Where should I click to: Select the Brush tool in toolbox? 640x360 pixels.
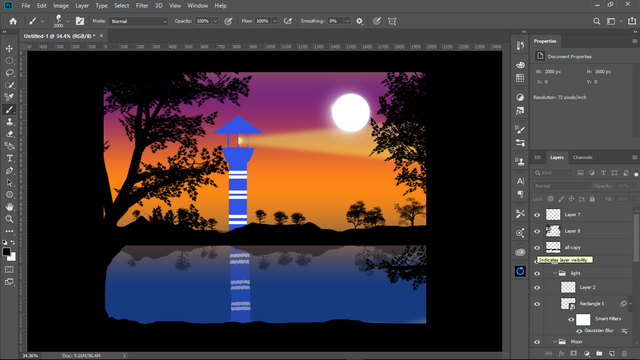[x=9, y=109]
